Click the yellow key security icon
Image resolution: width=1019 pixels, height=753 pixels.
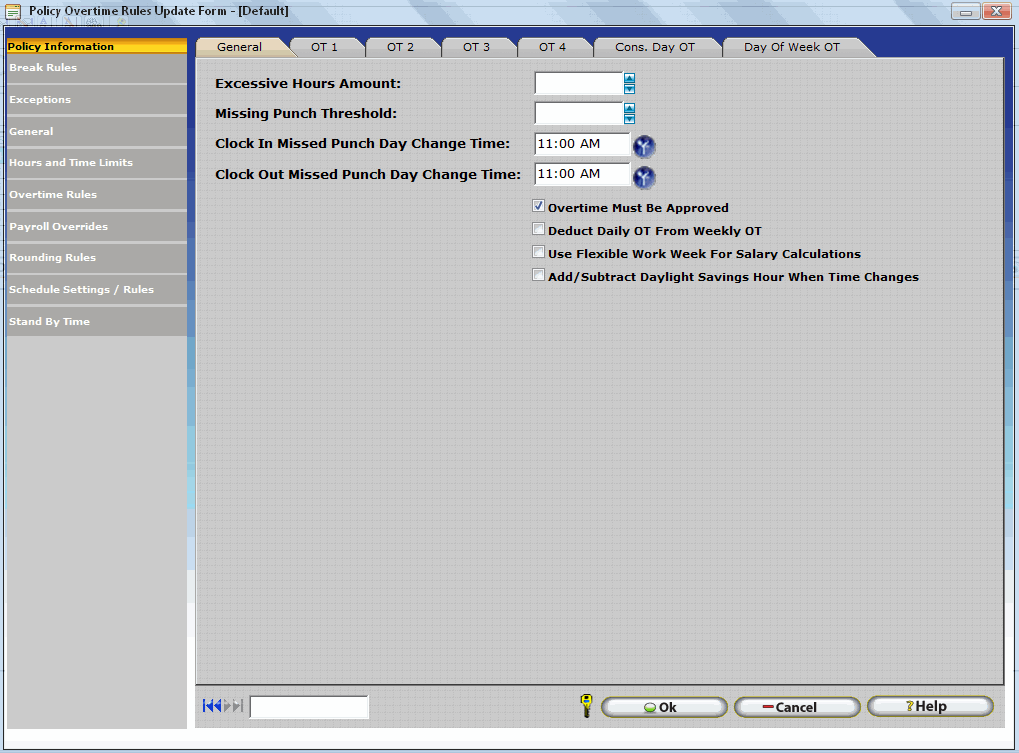pyautogui.click(x=586, y=706)
